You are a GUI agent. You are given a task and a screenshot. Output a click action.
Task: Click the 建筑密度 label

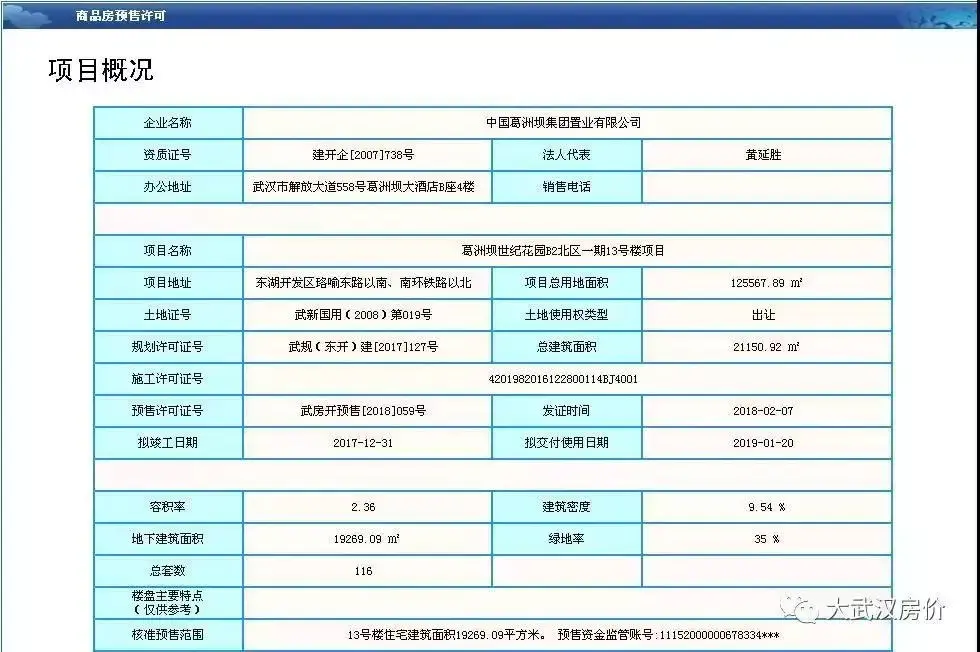click(x=566, y=506)
